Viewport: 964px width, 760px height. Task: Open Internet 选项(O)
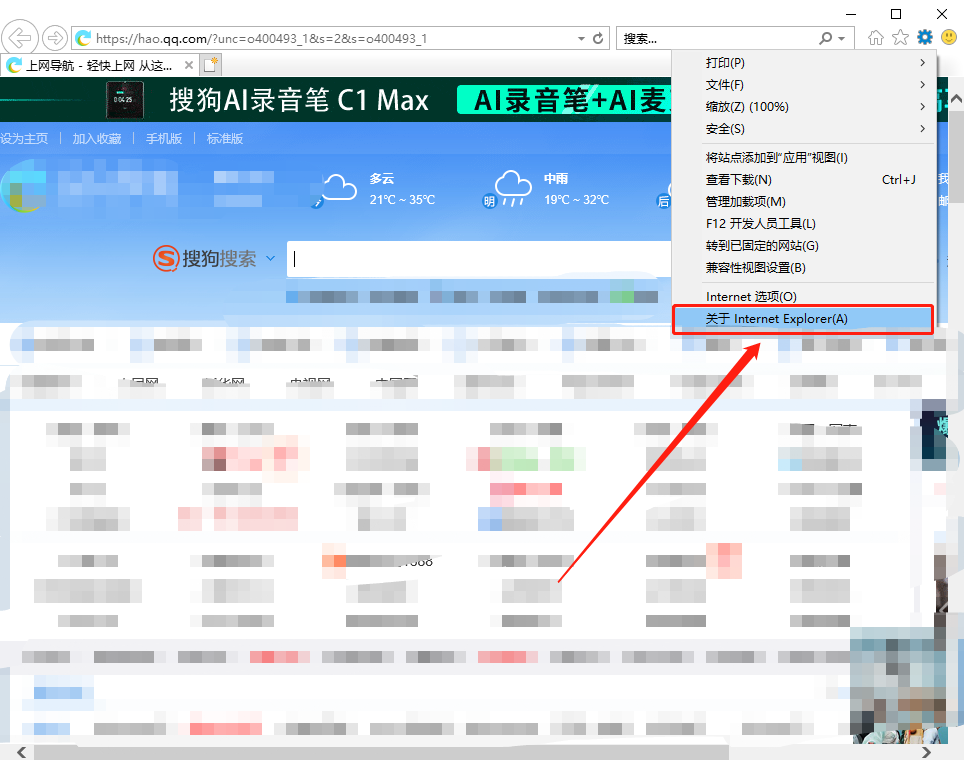point(804,297)
